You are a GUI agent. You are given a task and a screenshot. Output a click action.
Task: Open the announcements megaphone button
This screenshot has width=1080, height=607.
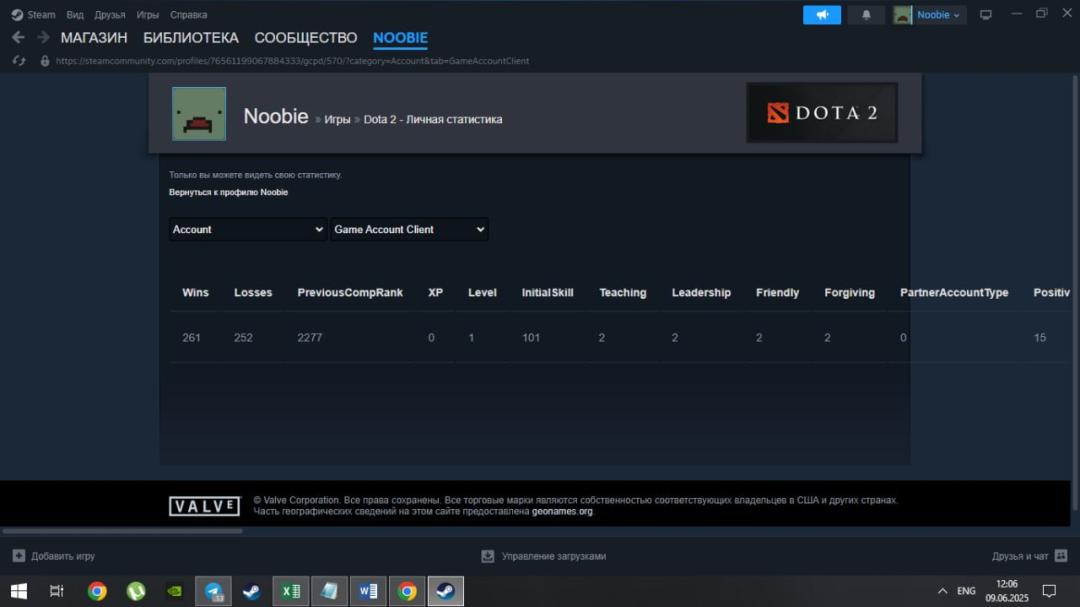point(822,14)
